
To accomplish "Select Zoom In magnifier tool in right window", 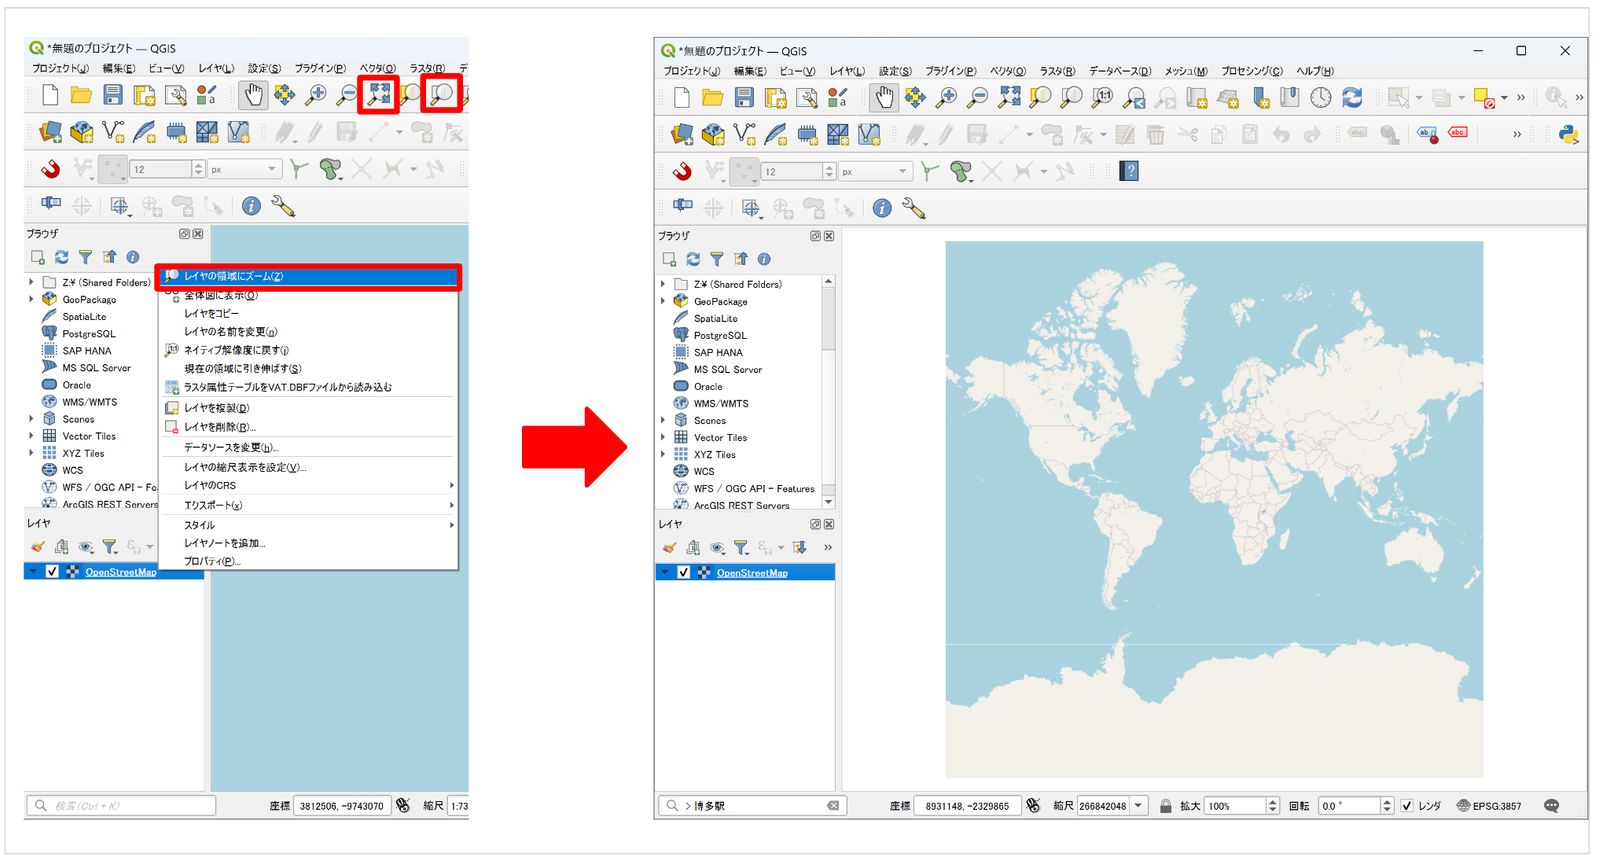I will point(946,97).
